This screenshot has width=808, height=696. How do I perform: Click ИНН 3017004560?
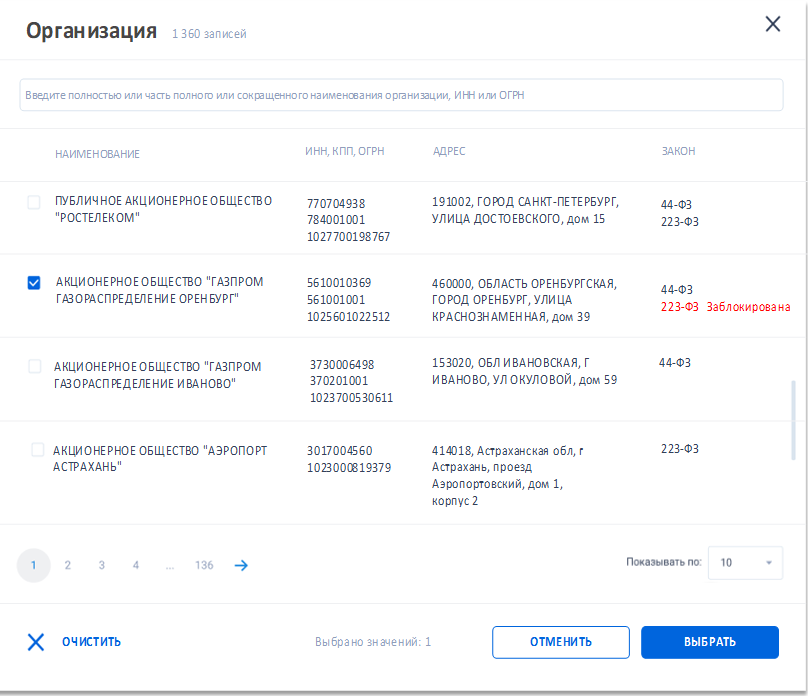340,451
